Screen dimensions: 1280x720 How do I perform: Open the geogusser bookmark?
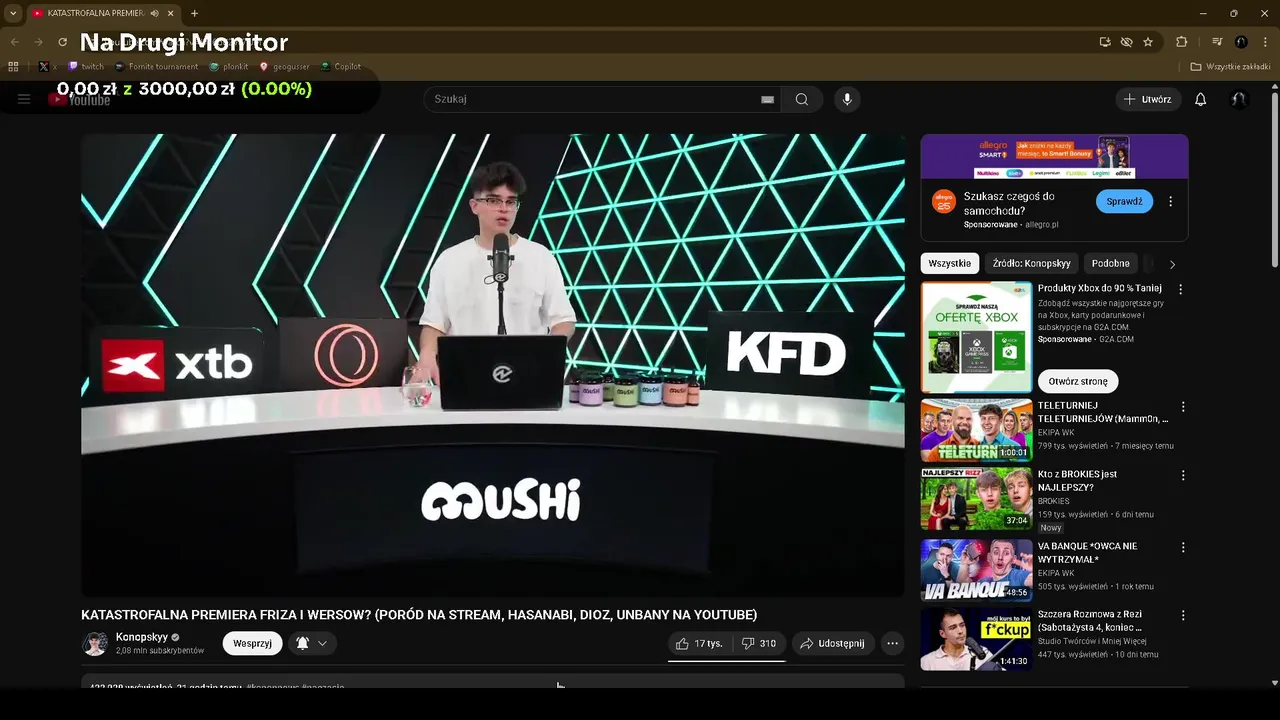284,67
